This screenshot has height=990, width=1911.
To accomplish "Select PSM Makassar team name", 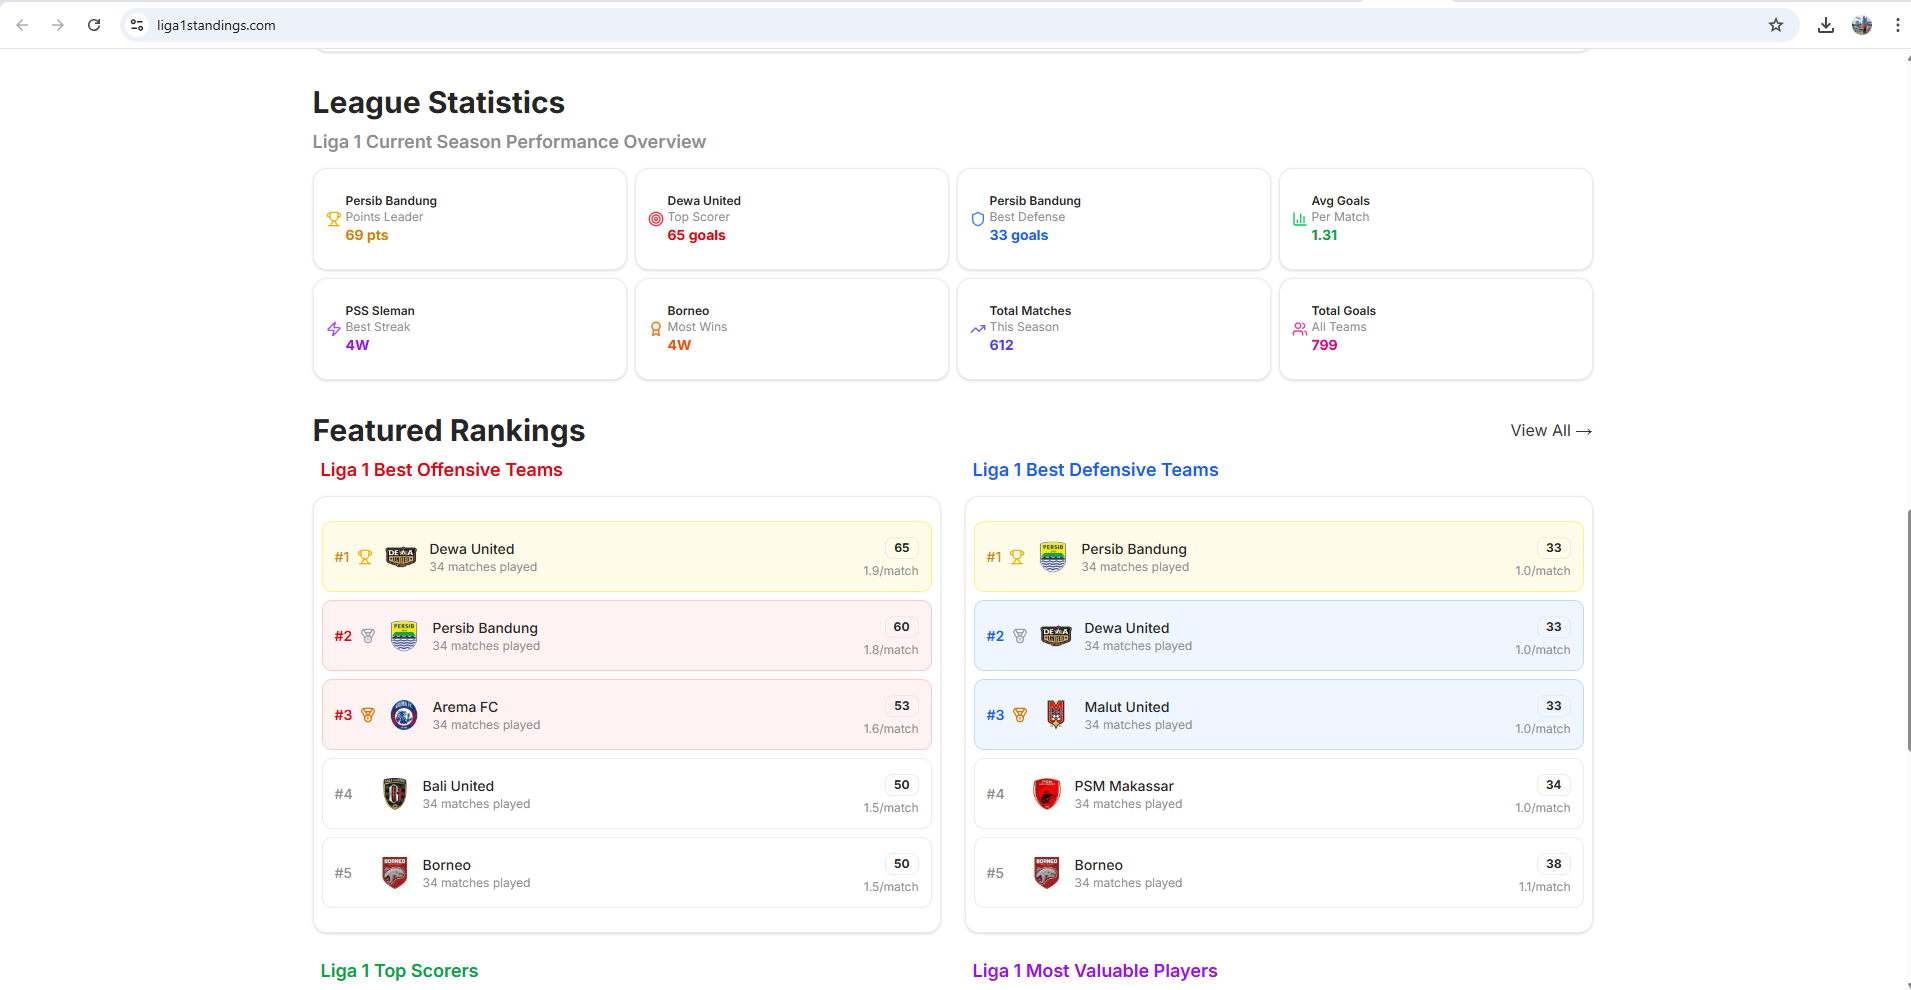I will (x=1124, y=786).
